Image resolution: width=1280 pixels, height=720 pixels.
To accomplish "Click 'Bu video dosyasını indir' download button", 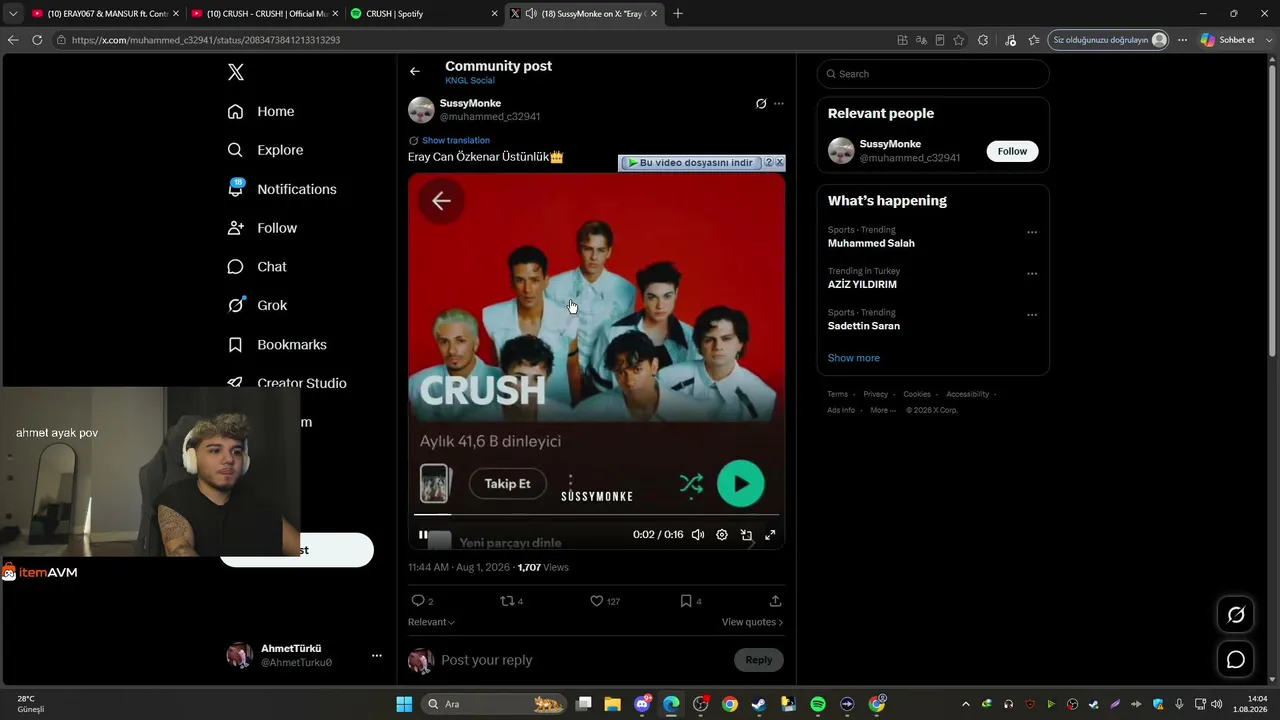I will pyautogui.click(x=690, y=163).
